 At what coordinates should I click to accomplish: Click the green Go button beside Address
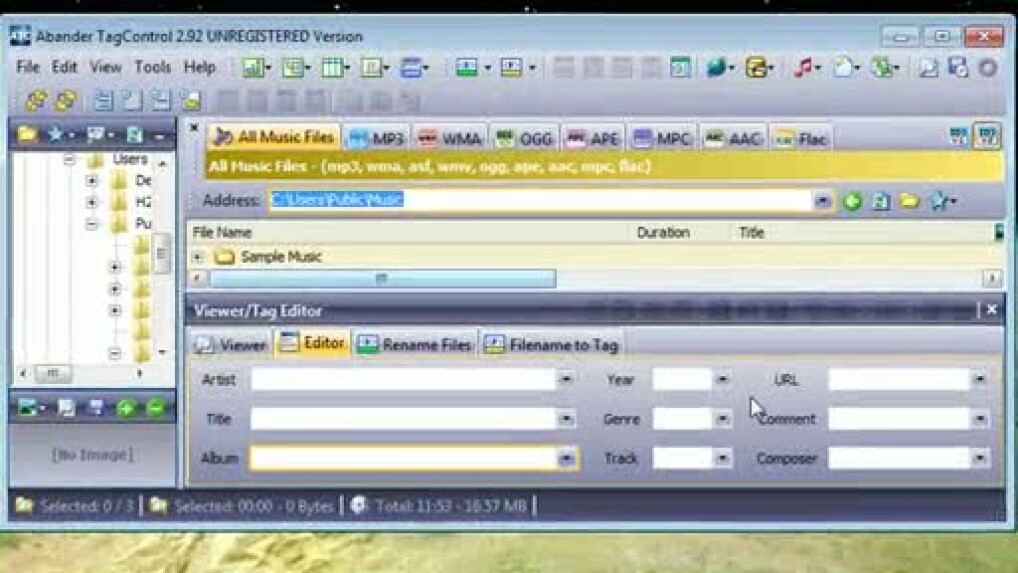[x=852, y=201]
